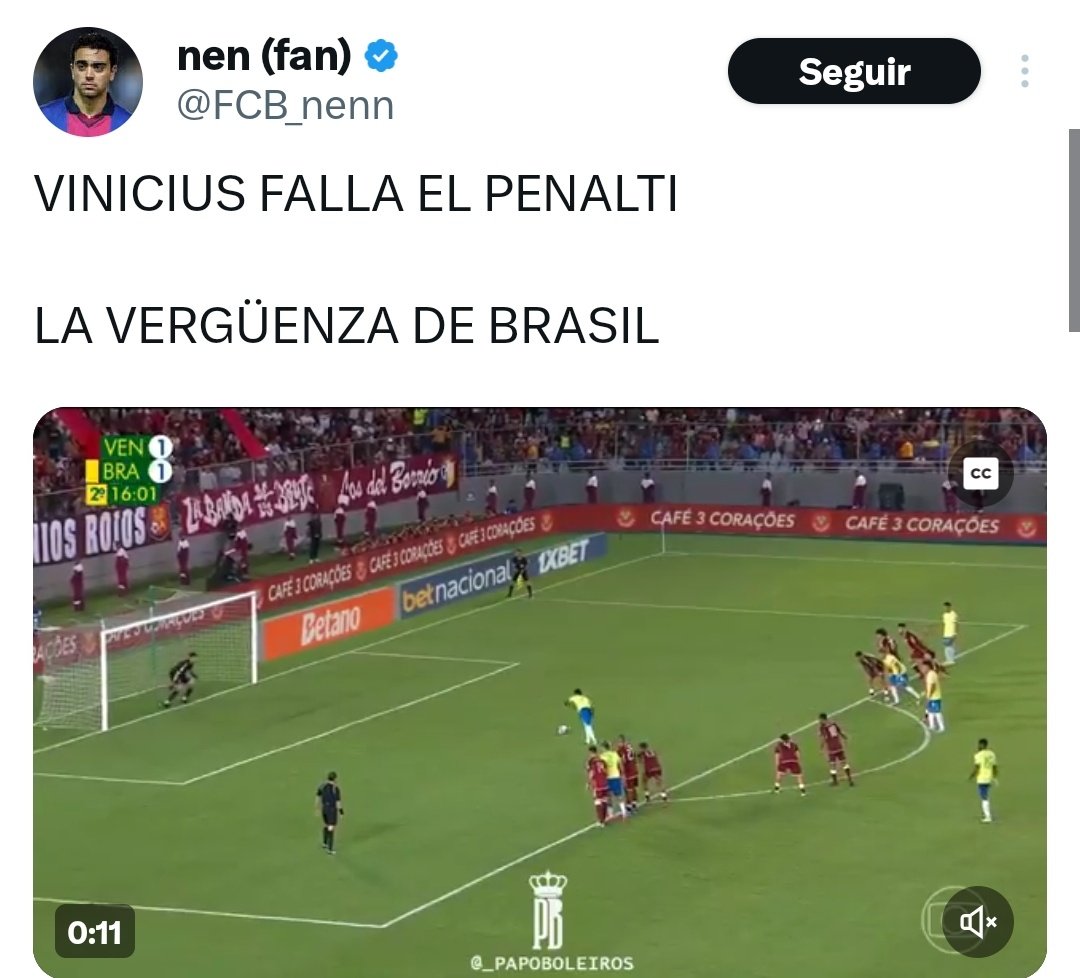Click the VEN BRA scoreboard overlay
Image resolution: width=1080 pixels, height=978 pixels.
129,470
